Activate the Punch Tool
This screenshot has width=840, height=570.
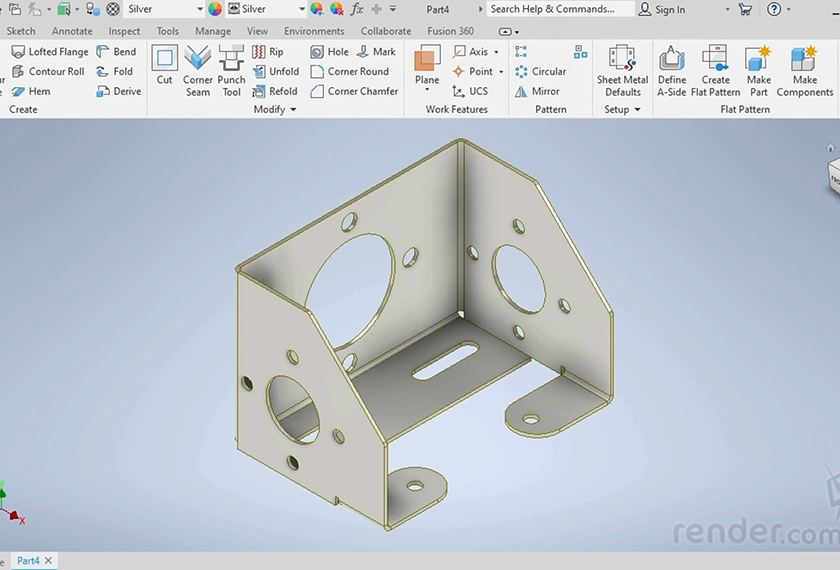231,60
